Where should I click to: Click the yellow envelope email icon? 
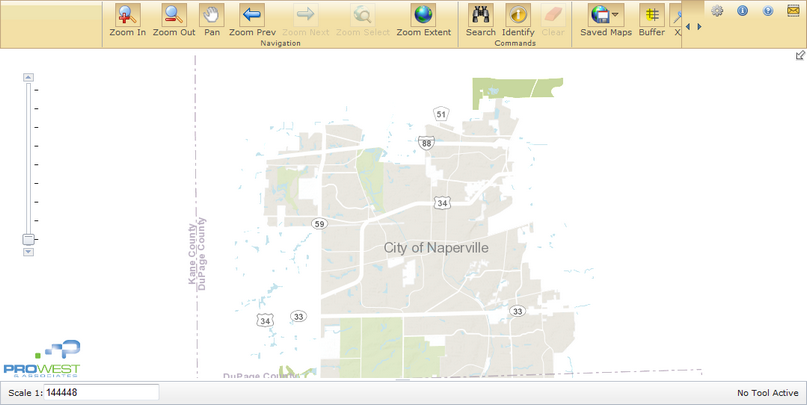click(x=793, y=10)
